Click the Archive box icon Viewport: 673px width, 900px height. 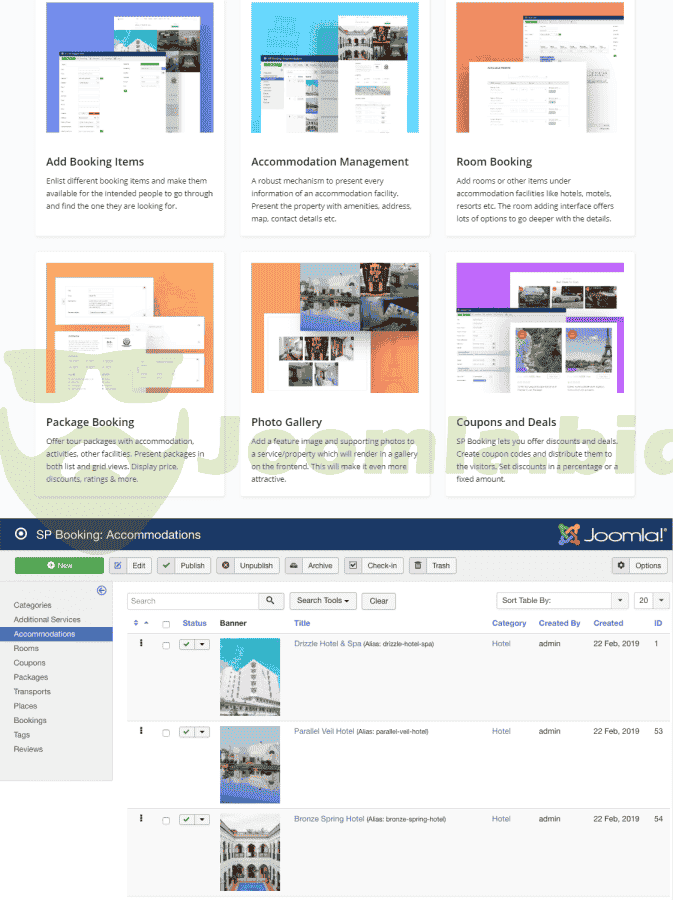tap(293, 565)
